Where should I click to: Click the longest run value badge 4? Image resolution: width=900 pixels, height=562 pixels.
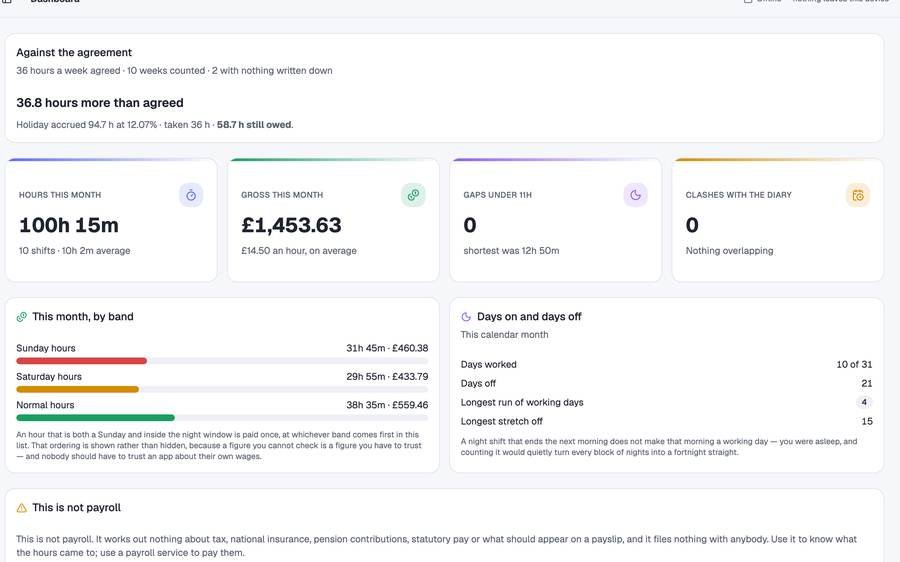point(864,402)
